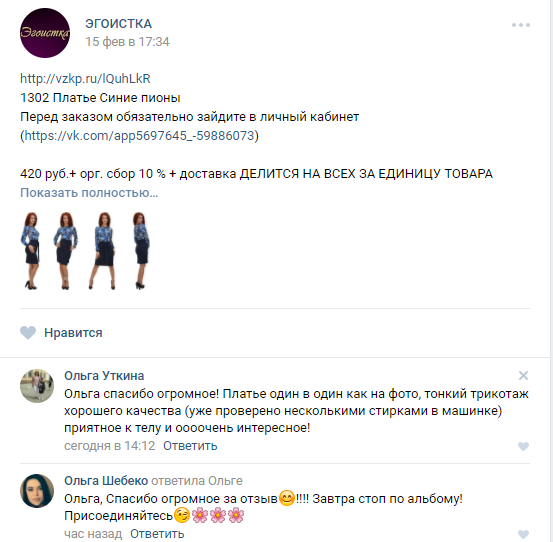Image resolution: width=553 pixels, height=542 pixels.
Task: Open the third dress photo thumbnail
Action: click(103, 251)
